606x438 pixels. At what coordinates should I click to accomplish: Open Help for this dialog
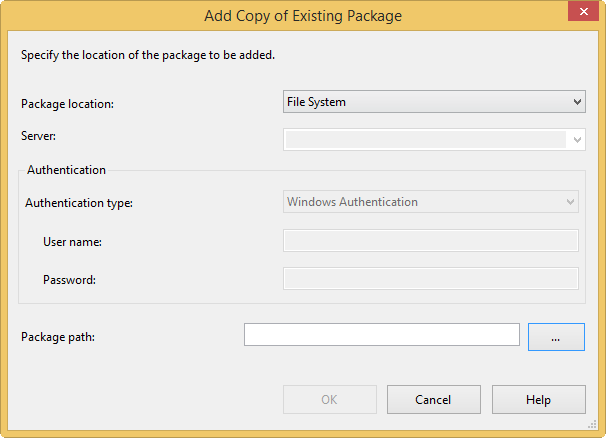coord(538,400)
